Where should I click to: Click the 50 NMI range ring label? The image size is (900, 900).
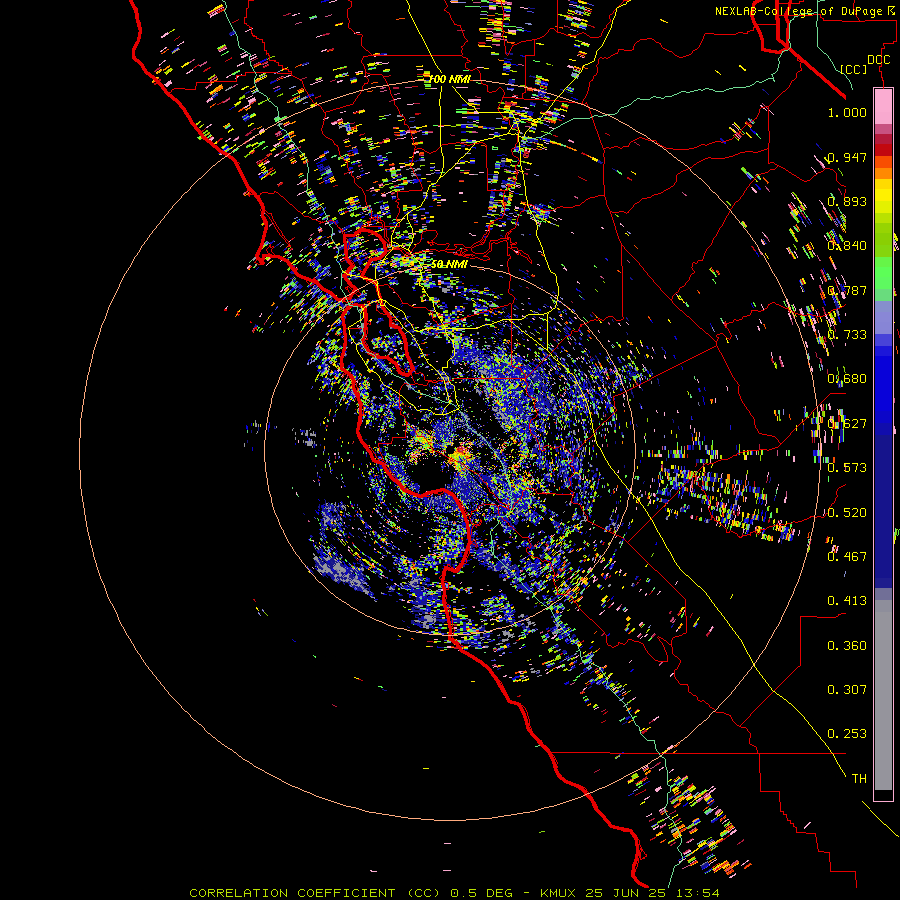(449, 264)
